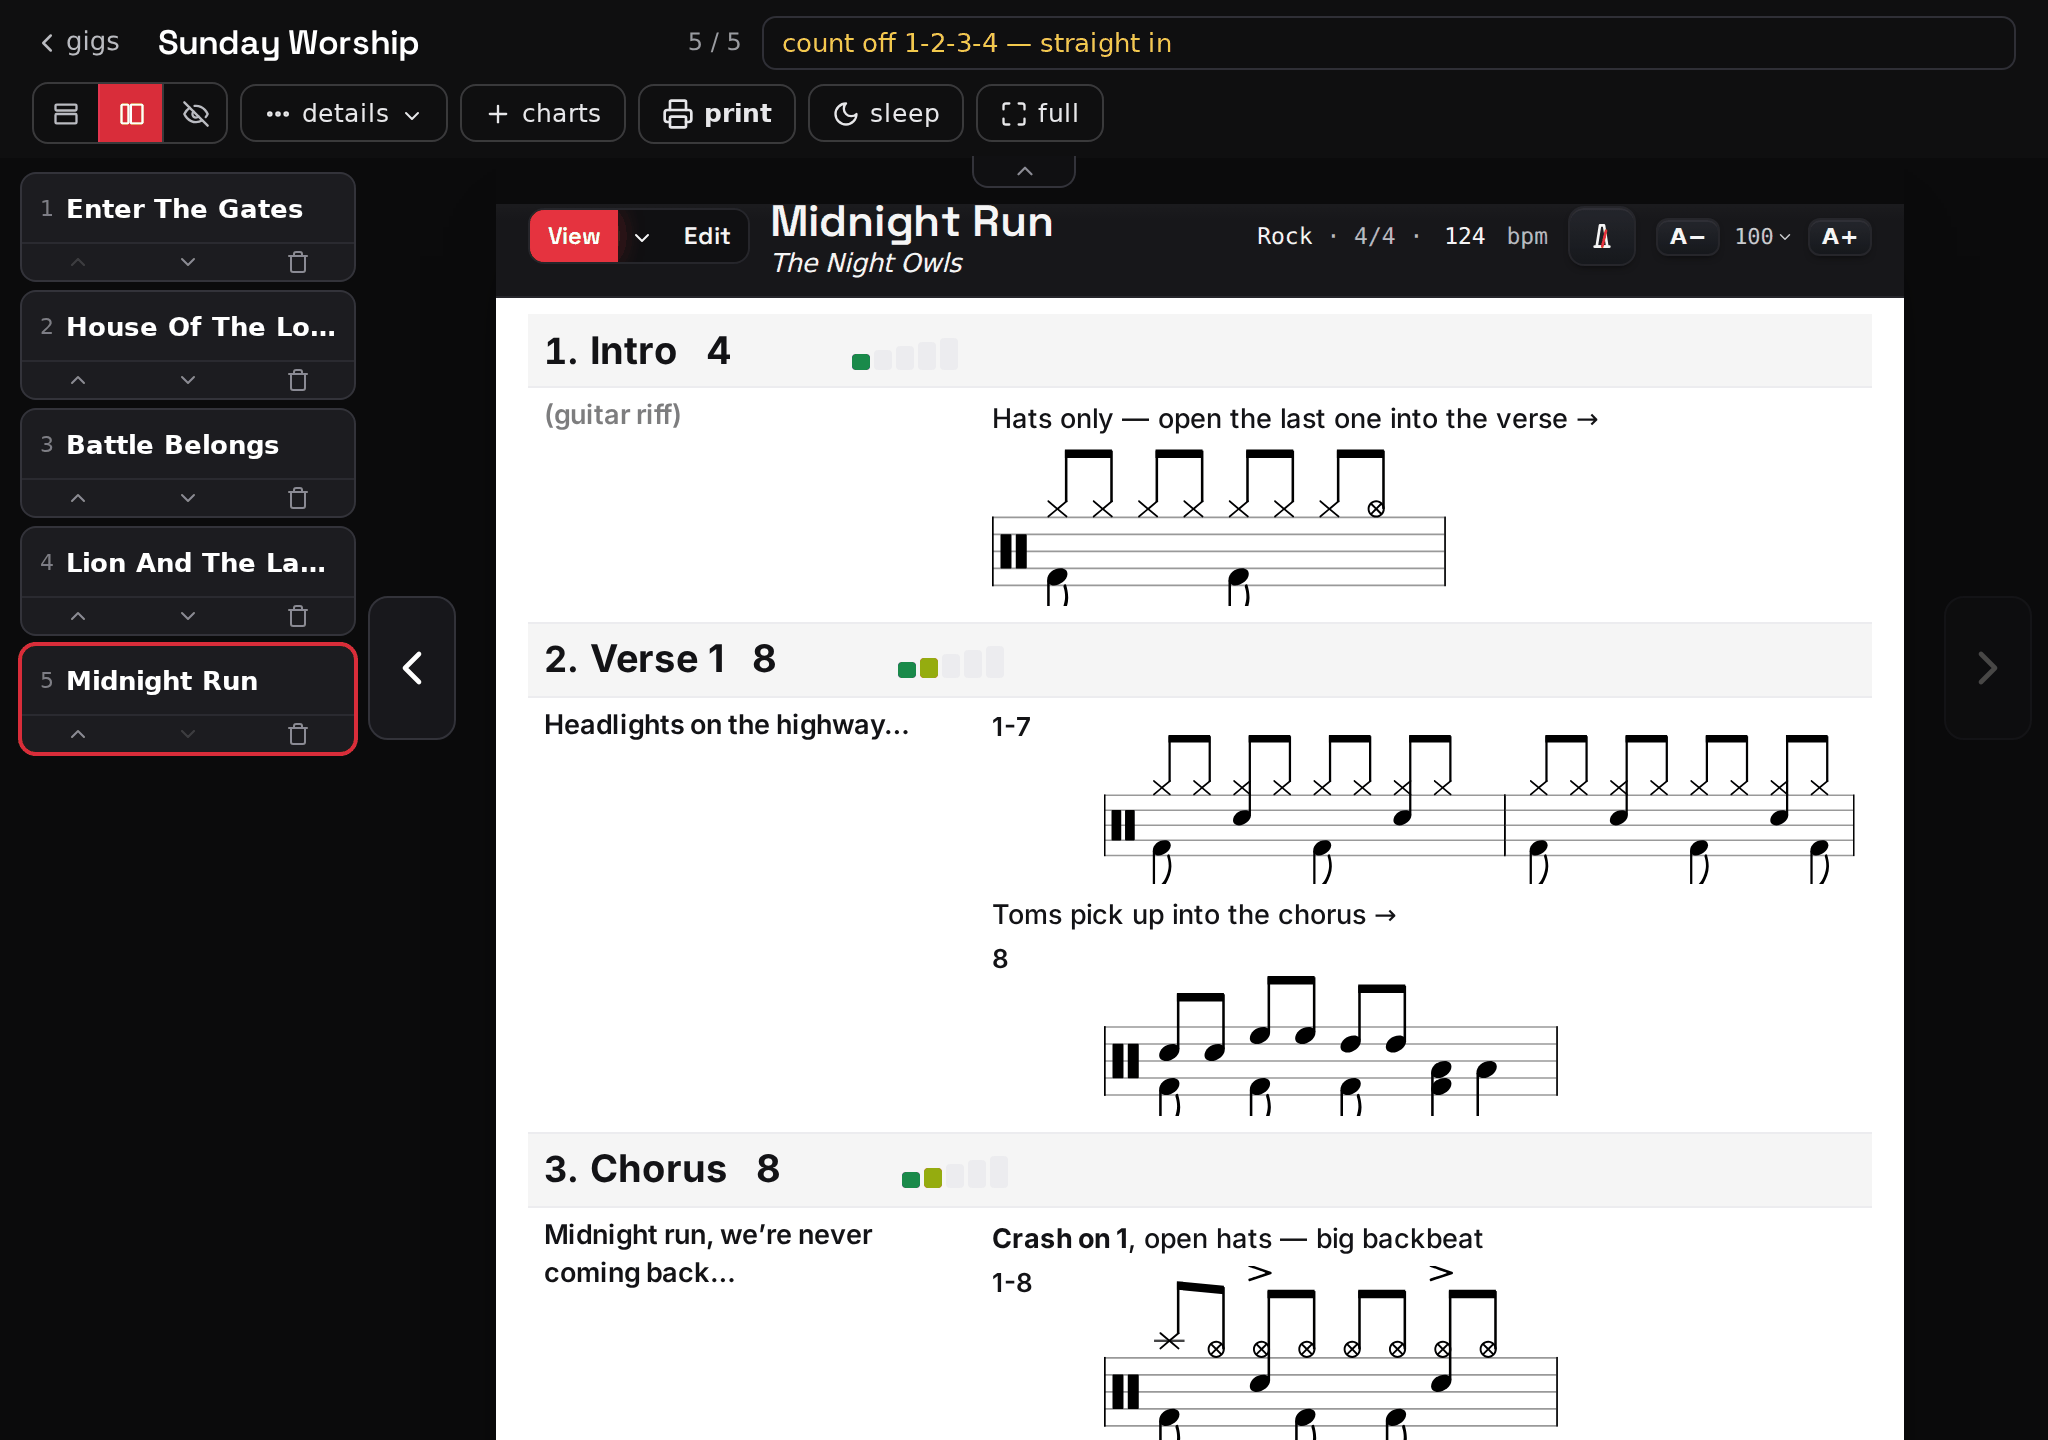Delete House Of The Lo... song
Screen dimensions: 2048x1440
pos(298,380)
